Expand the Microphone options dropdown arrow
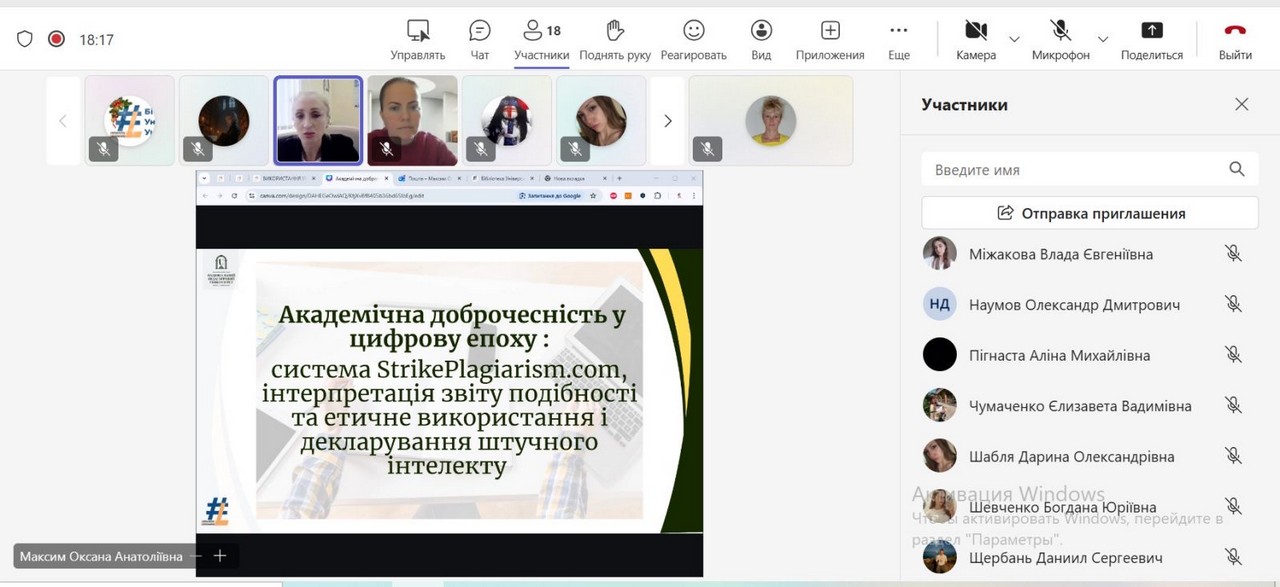The height and width of the screenshot is (587, 1280). (x=1102, y=39)
